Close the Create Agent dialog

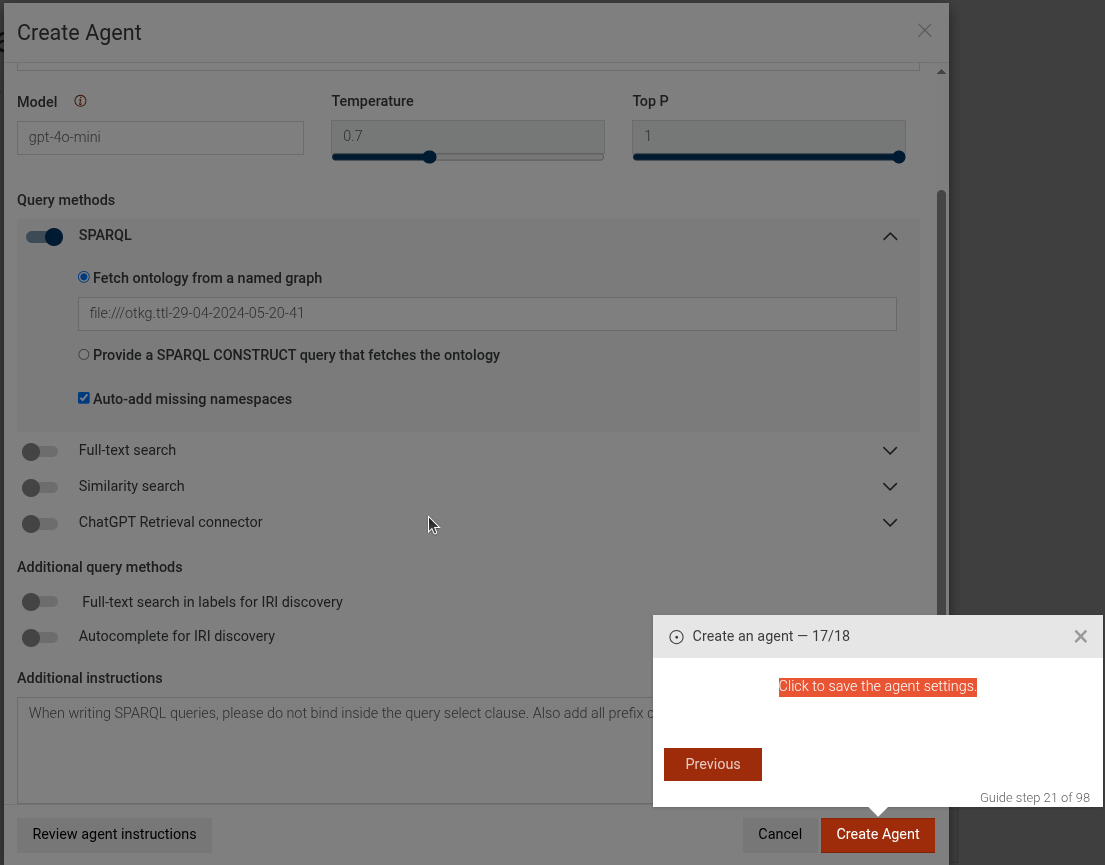924,31
